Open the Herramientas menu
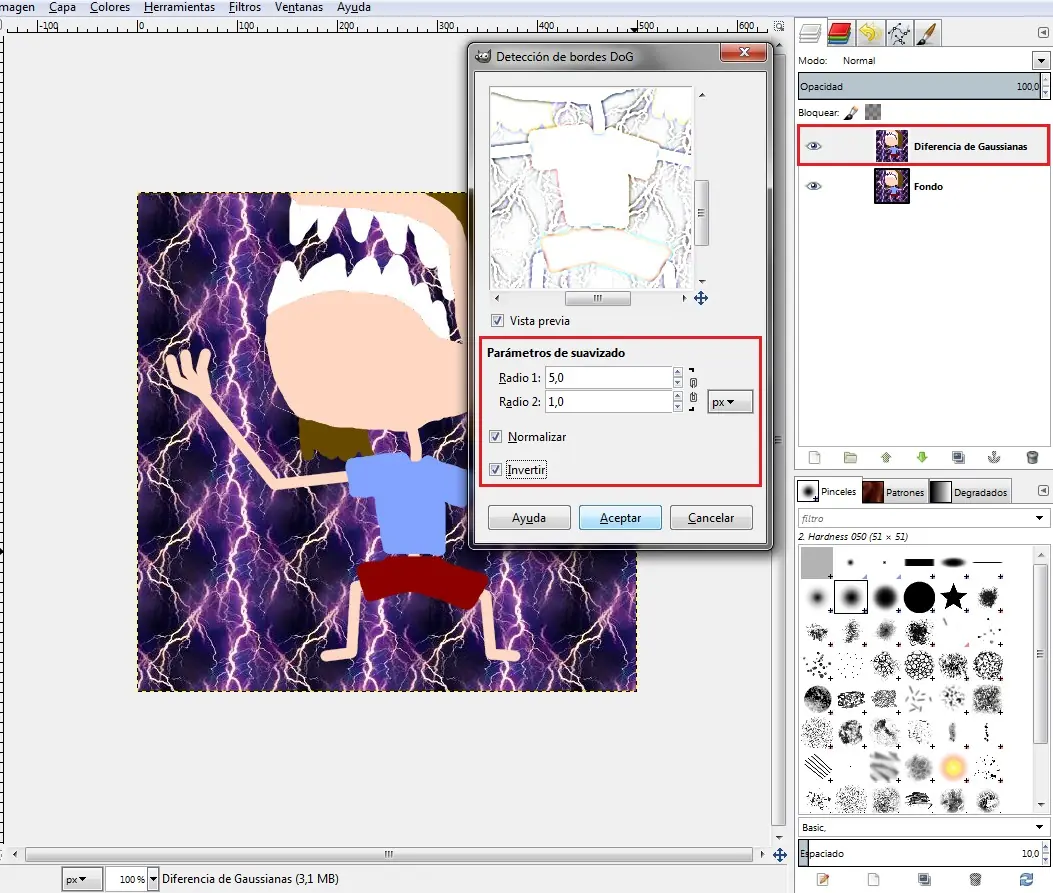Screen dimensions: 1053x893 point(179,7)
